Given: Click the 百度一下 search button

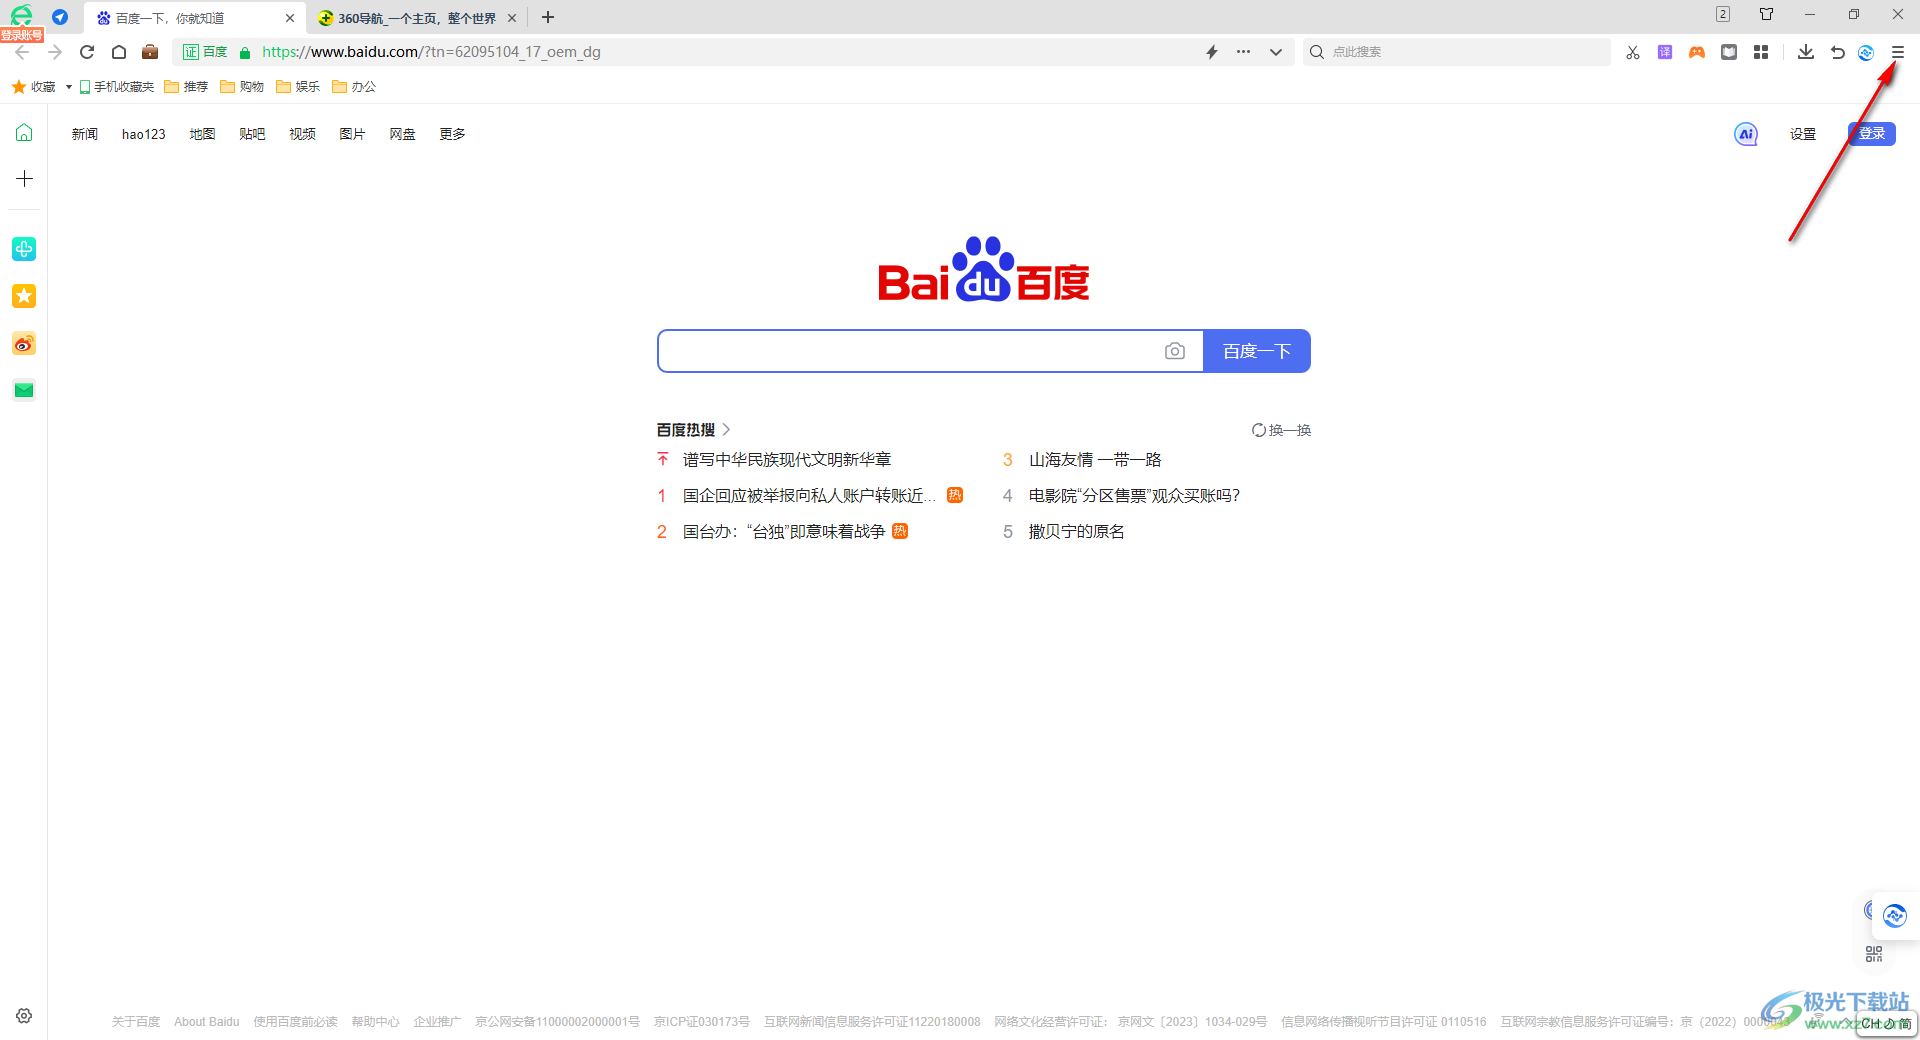Looking at the screenshot, I should pyautogui.click(x=1257, y=351).
